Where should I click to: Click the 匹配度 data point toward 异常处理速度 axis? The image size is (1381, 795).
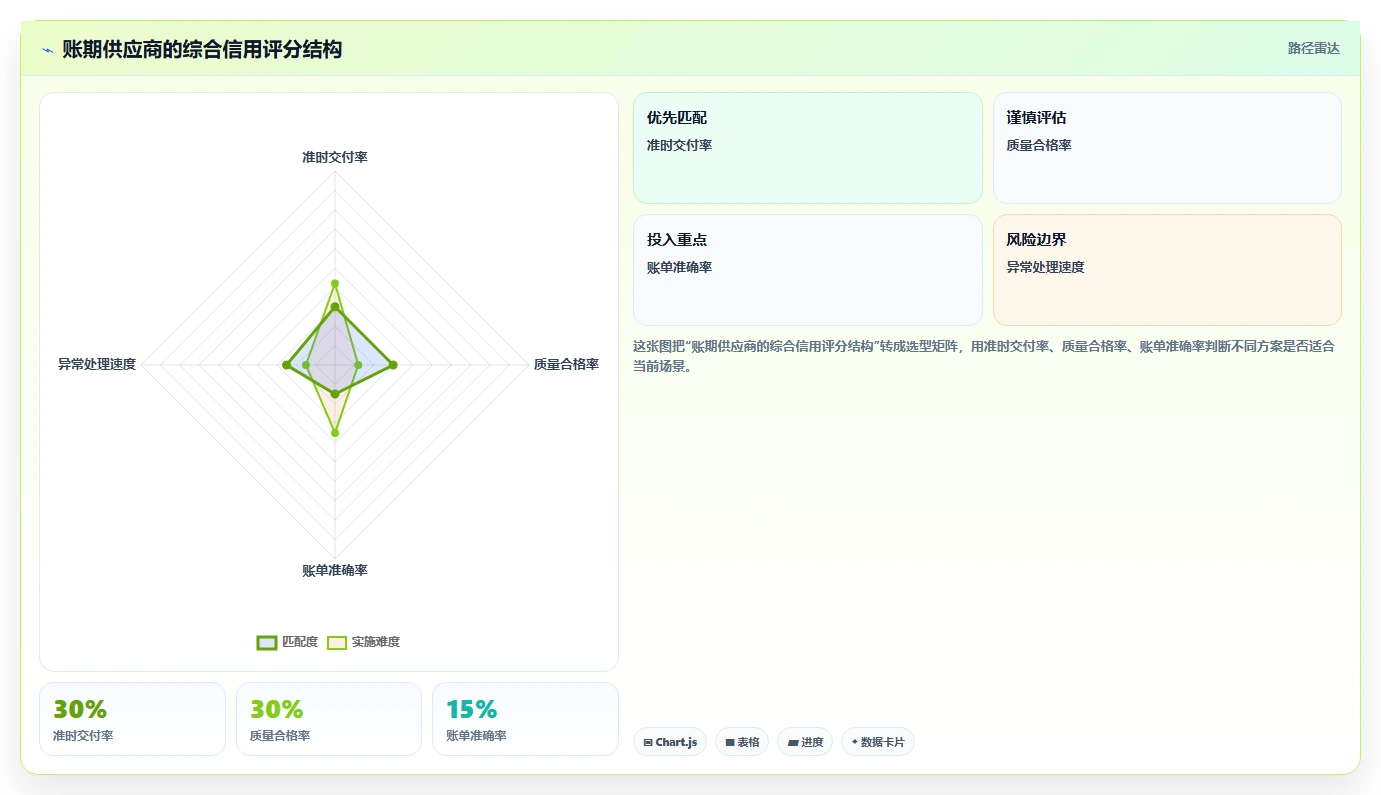coord(287,365)
